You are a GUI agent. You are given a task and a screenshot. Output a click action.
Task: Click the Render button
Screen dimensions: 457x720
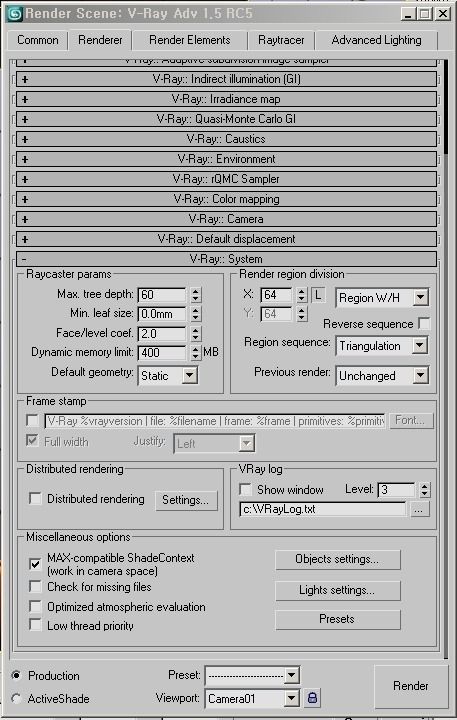(411, 686)
